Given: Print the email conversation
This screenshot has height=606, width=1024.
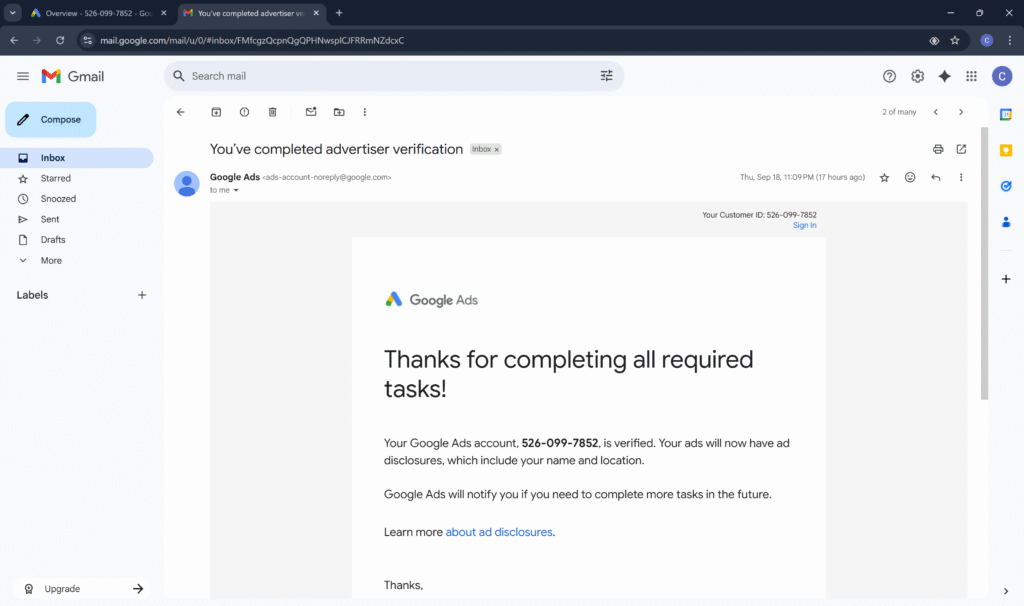Looking at the screenshot, I should (x=938, y=149).
